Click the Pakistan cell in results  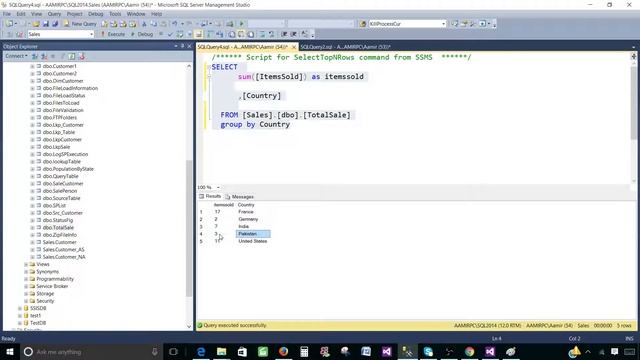coord(253,234)
